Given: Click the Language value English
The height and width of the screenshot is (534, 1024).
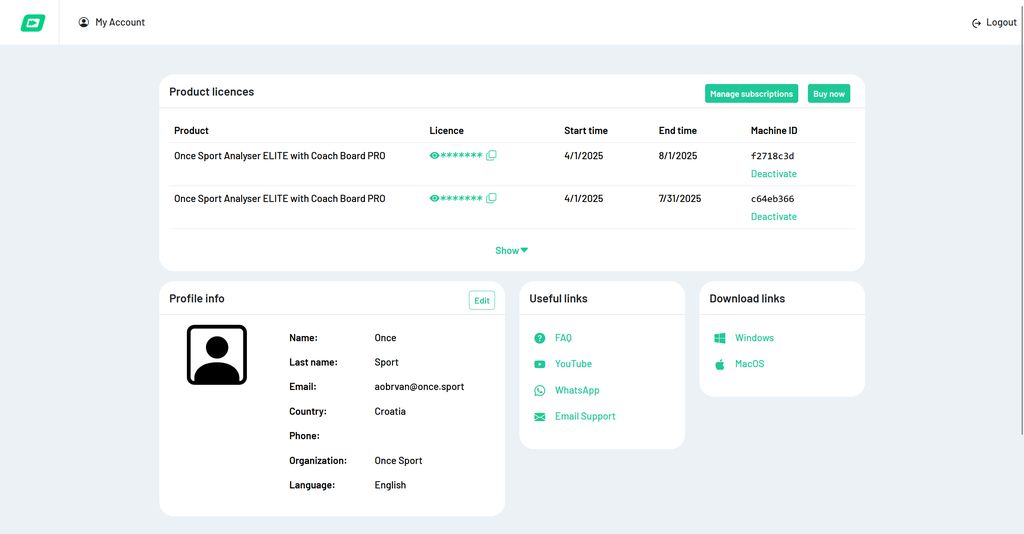Looking at the screenshot, I should click(x=390, y=485).
